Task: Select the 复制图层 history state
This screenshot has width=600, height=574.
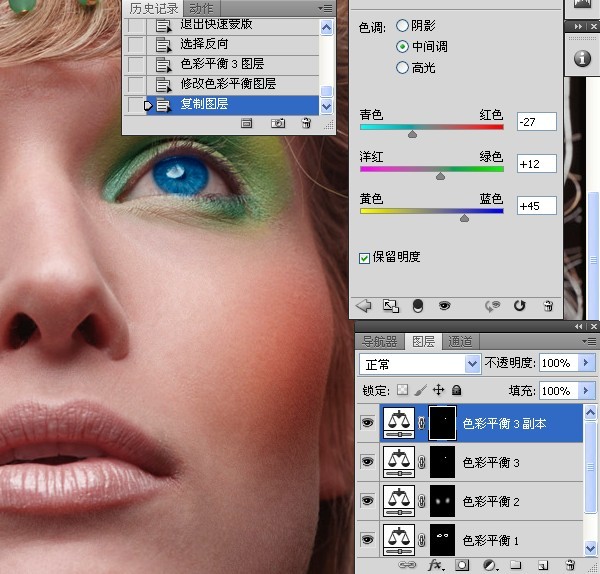Action: [232, 104]
